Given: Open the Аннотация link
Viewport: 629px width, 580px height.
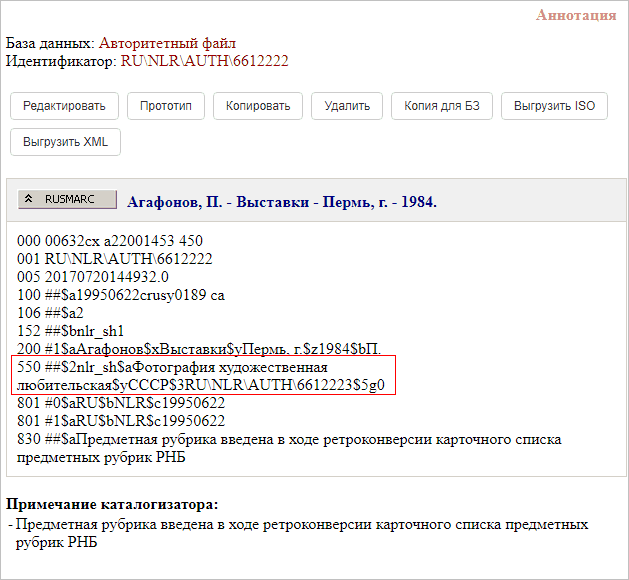Looking at the screenshot, I should 576,15.
